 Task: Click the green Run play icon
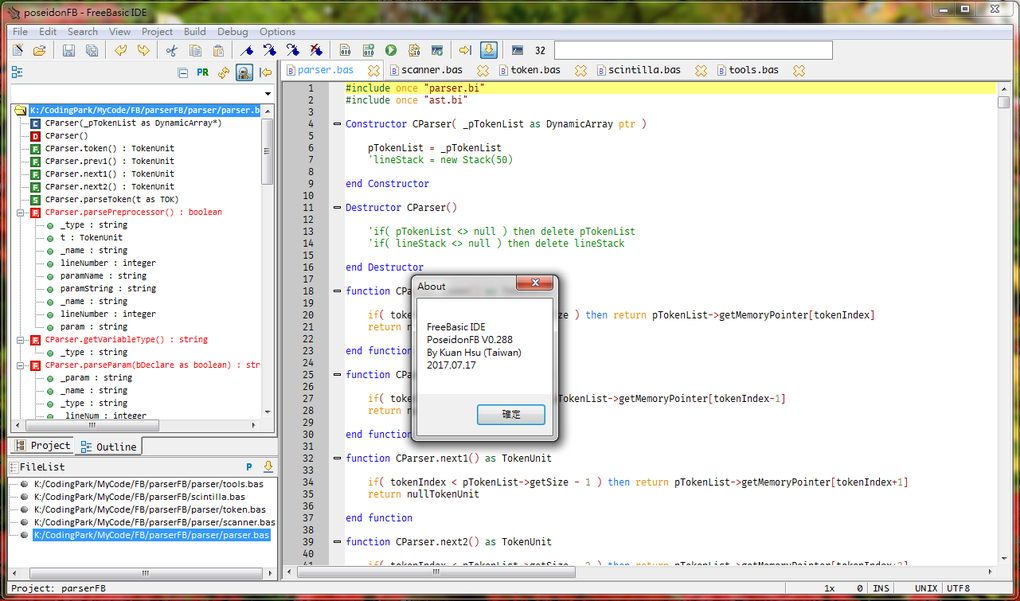(x=391, y=50)
